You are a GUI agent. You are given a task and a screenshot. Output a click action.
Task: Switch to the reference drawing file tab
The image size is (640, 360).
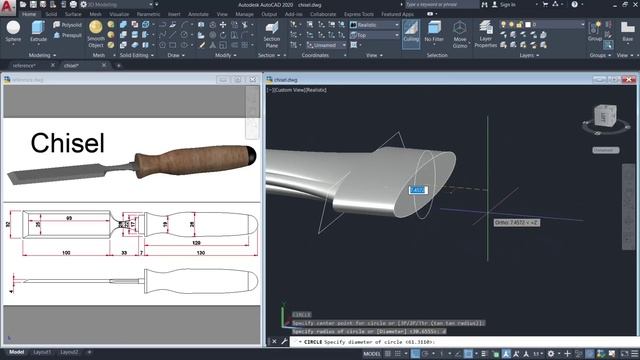click(24, 65)
